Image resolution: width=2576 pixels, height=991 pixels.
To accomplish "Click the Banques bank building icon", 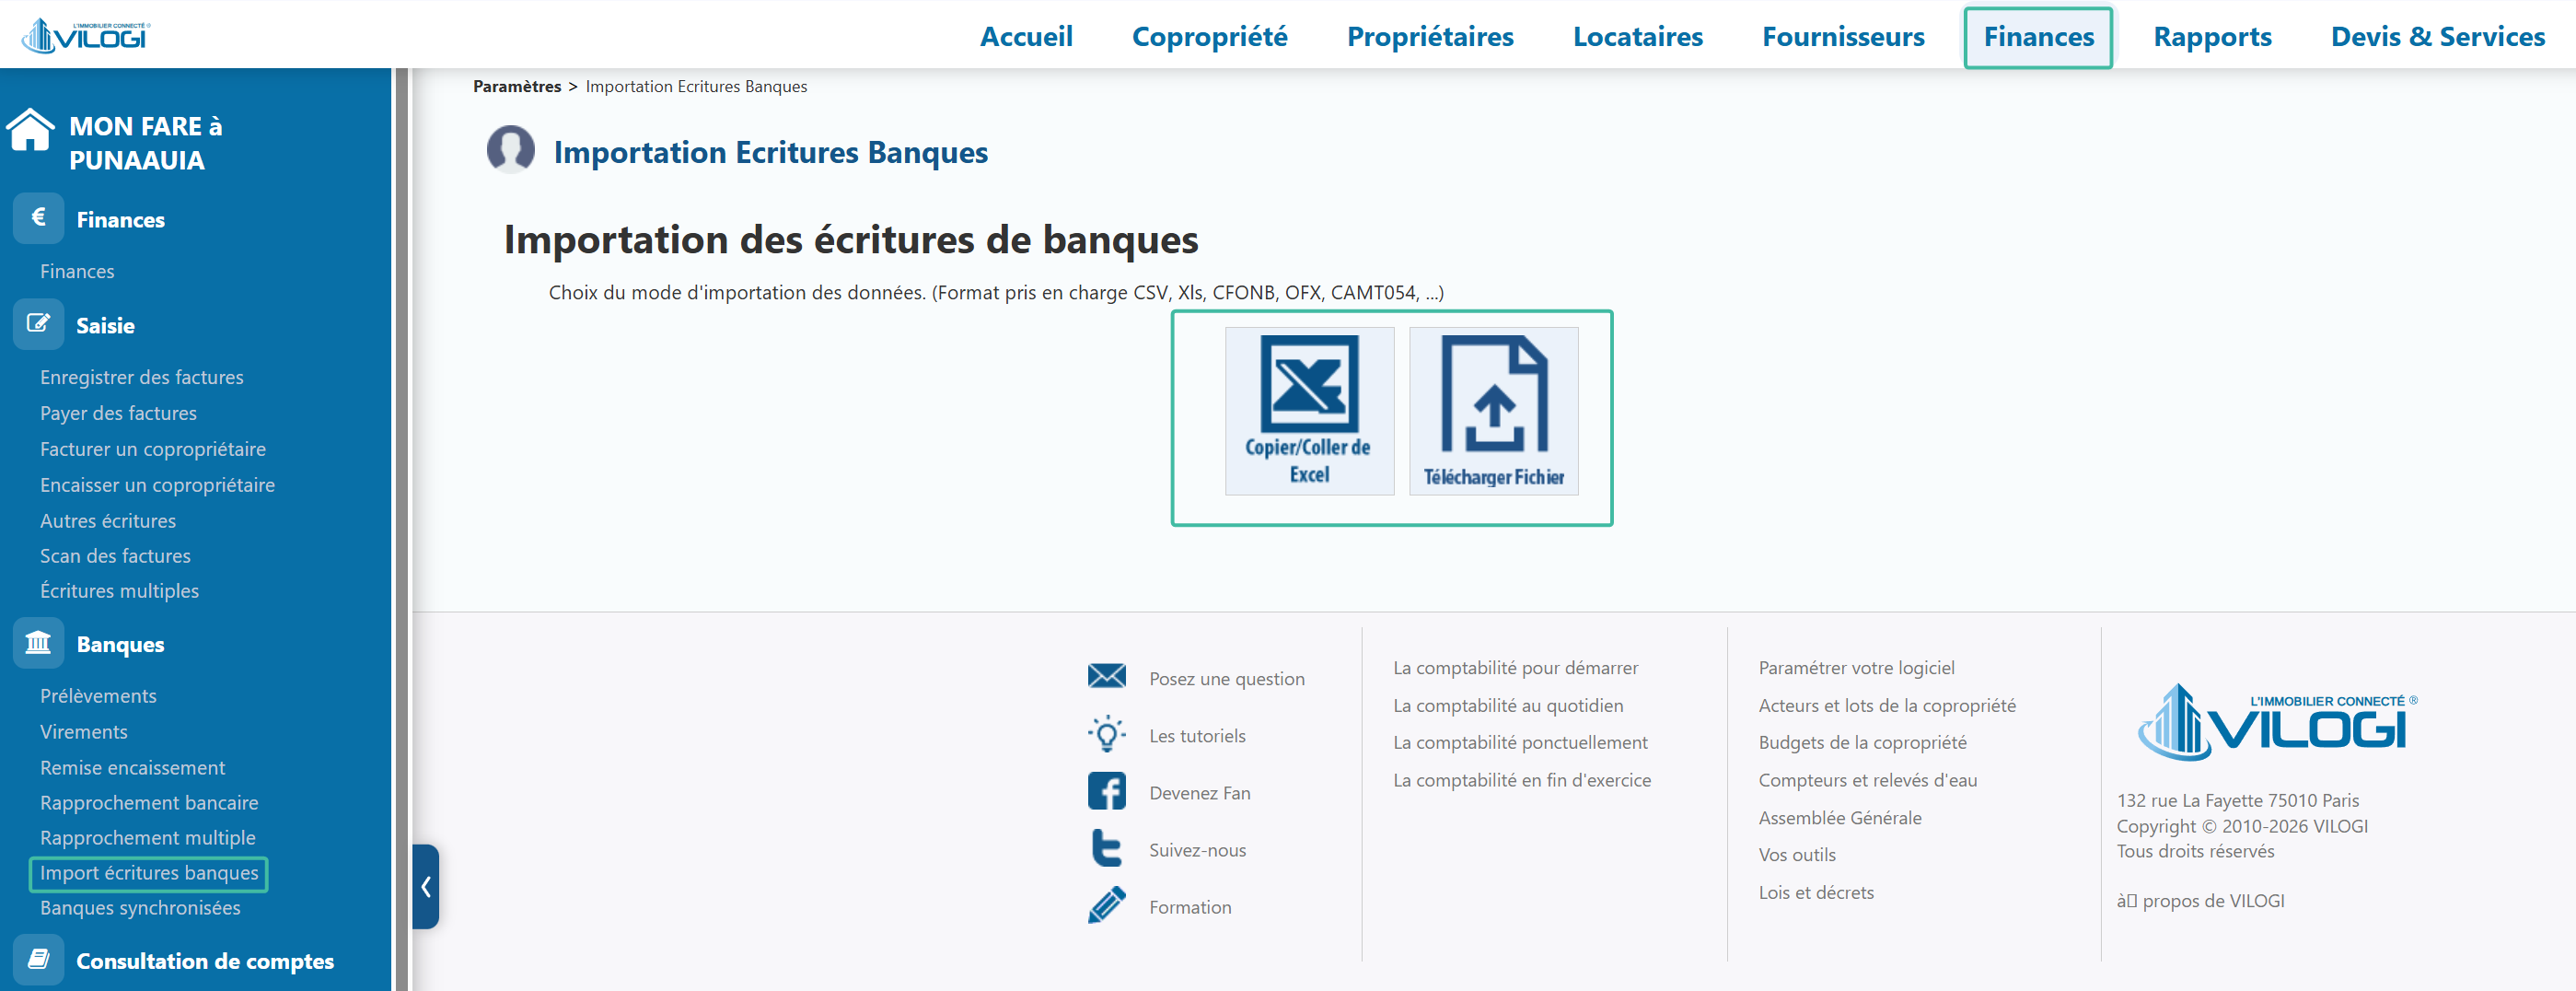I will coord(38,643).
